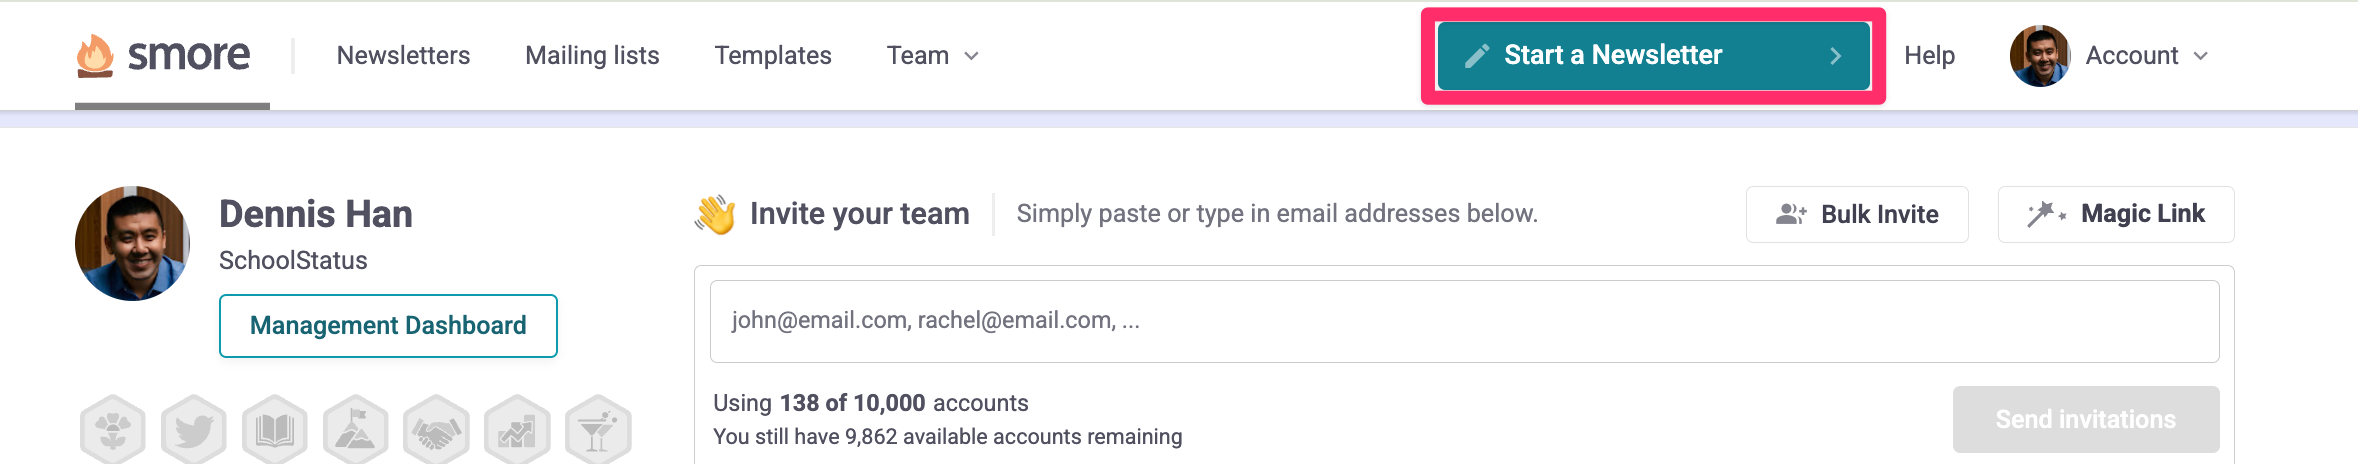2358x464 pixels.
Task: Select the growth chart badge
Action: pyautogui.click(x=517, y=430)
